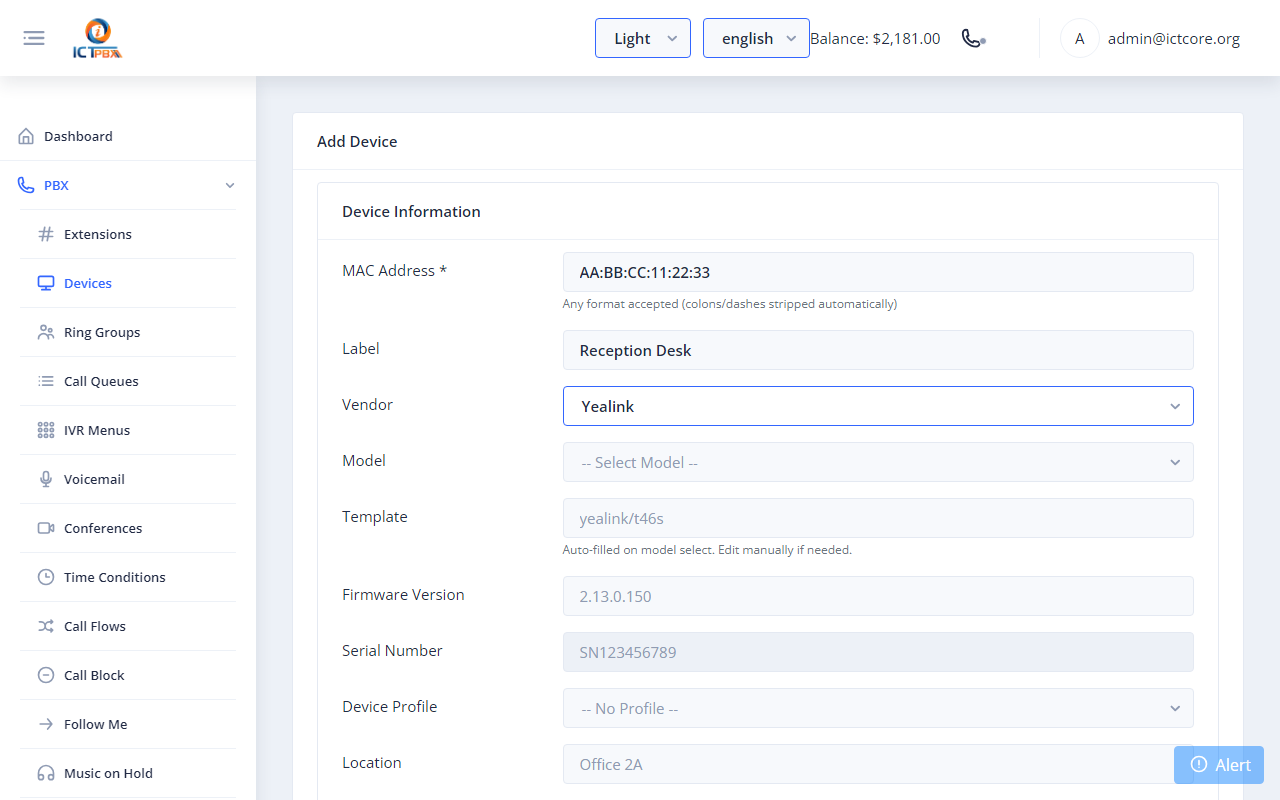
Task: Click the Extensions hash icon
Action: click(46, 234)
